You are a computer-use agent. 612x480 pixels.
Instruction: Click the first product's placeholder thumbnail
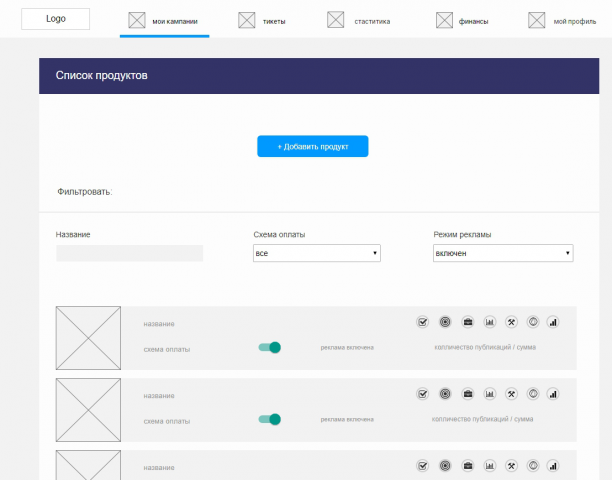pos(88,338)
